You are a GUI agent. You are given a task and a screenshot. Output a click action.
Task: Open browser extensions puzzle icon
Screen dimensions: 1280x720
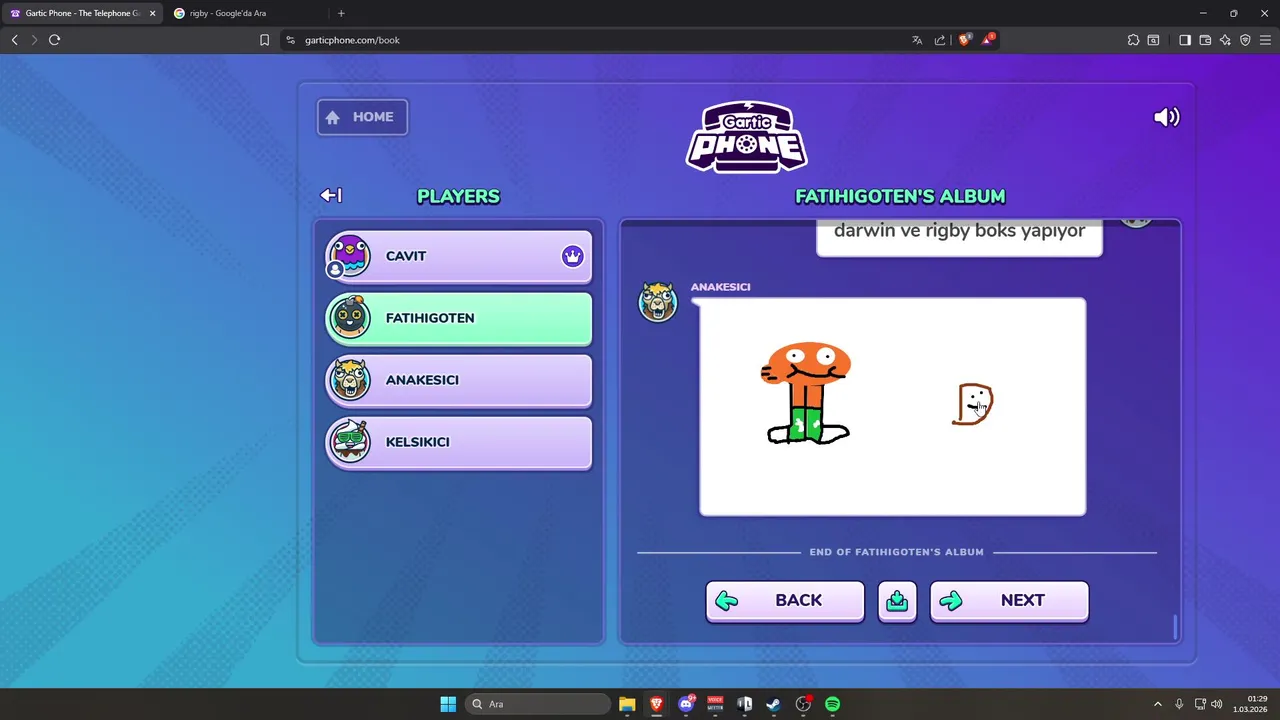pyautogui.click(x=1133, y=40)
